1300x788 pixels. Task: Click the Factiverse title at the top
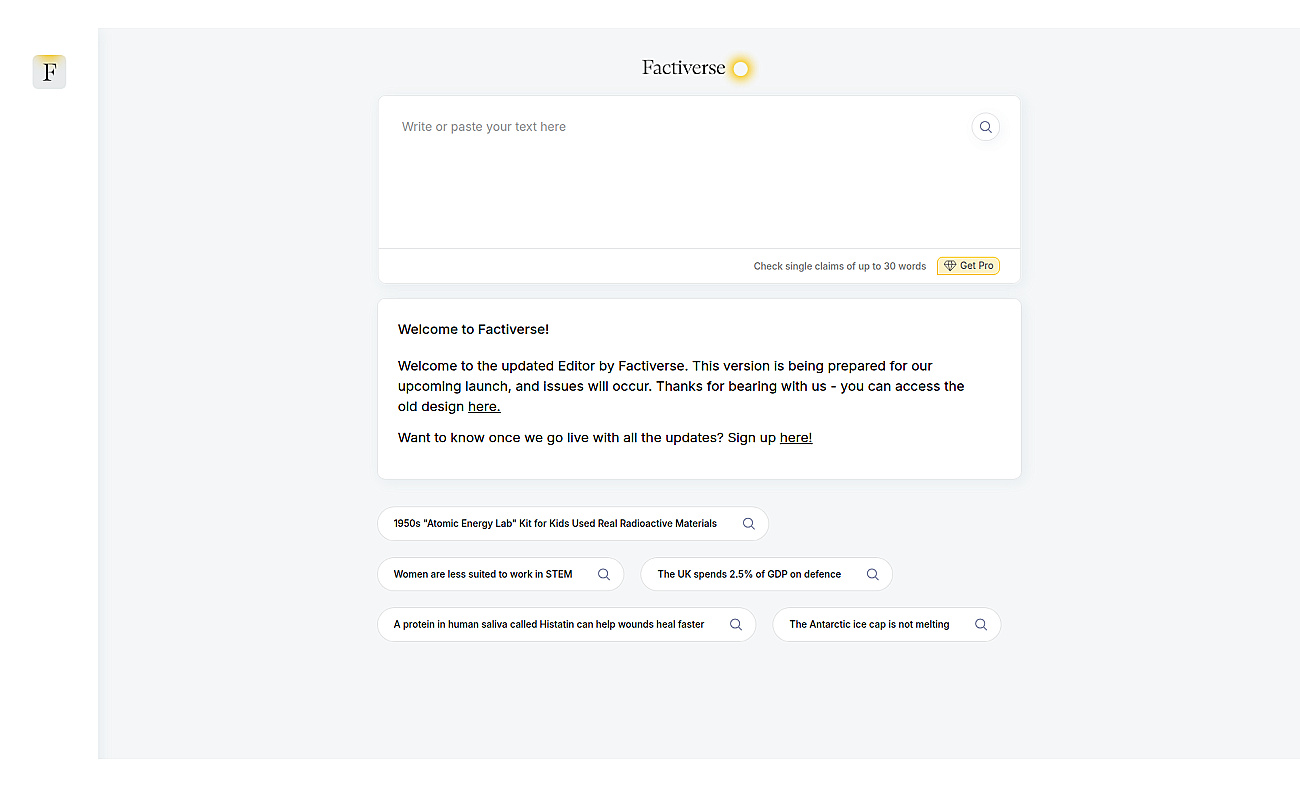pos(684,68)
